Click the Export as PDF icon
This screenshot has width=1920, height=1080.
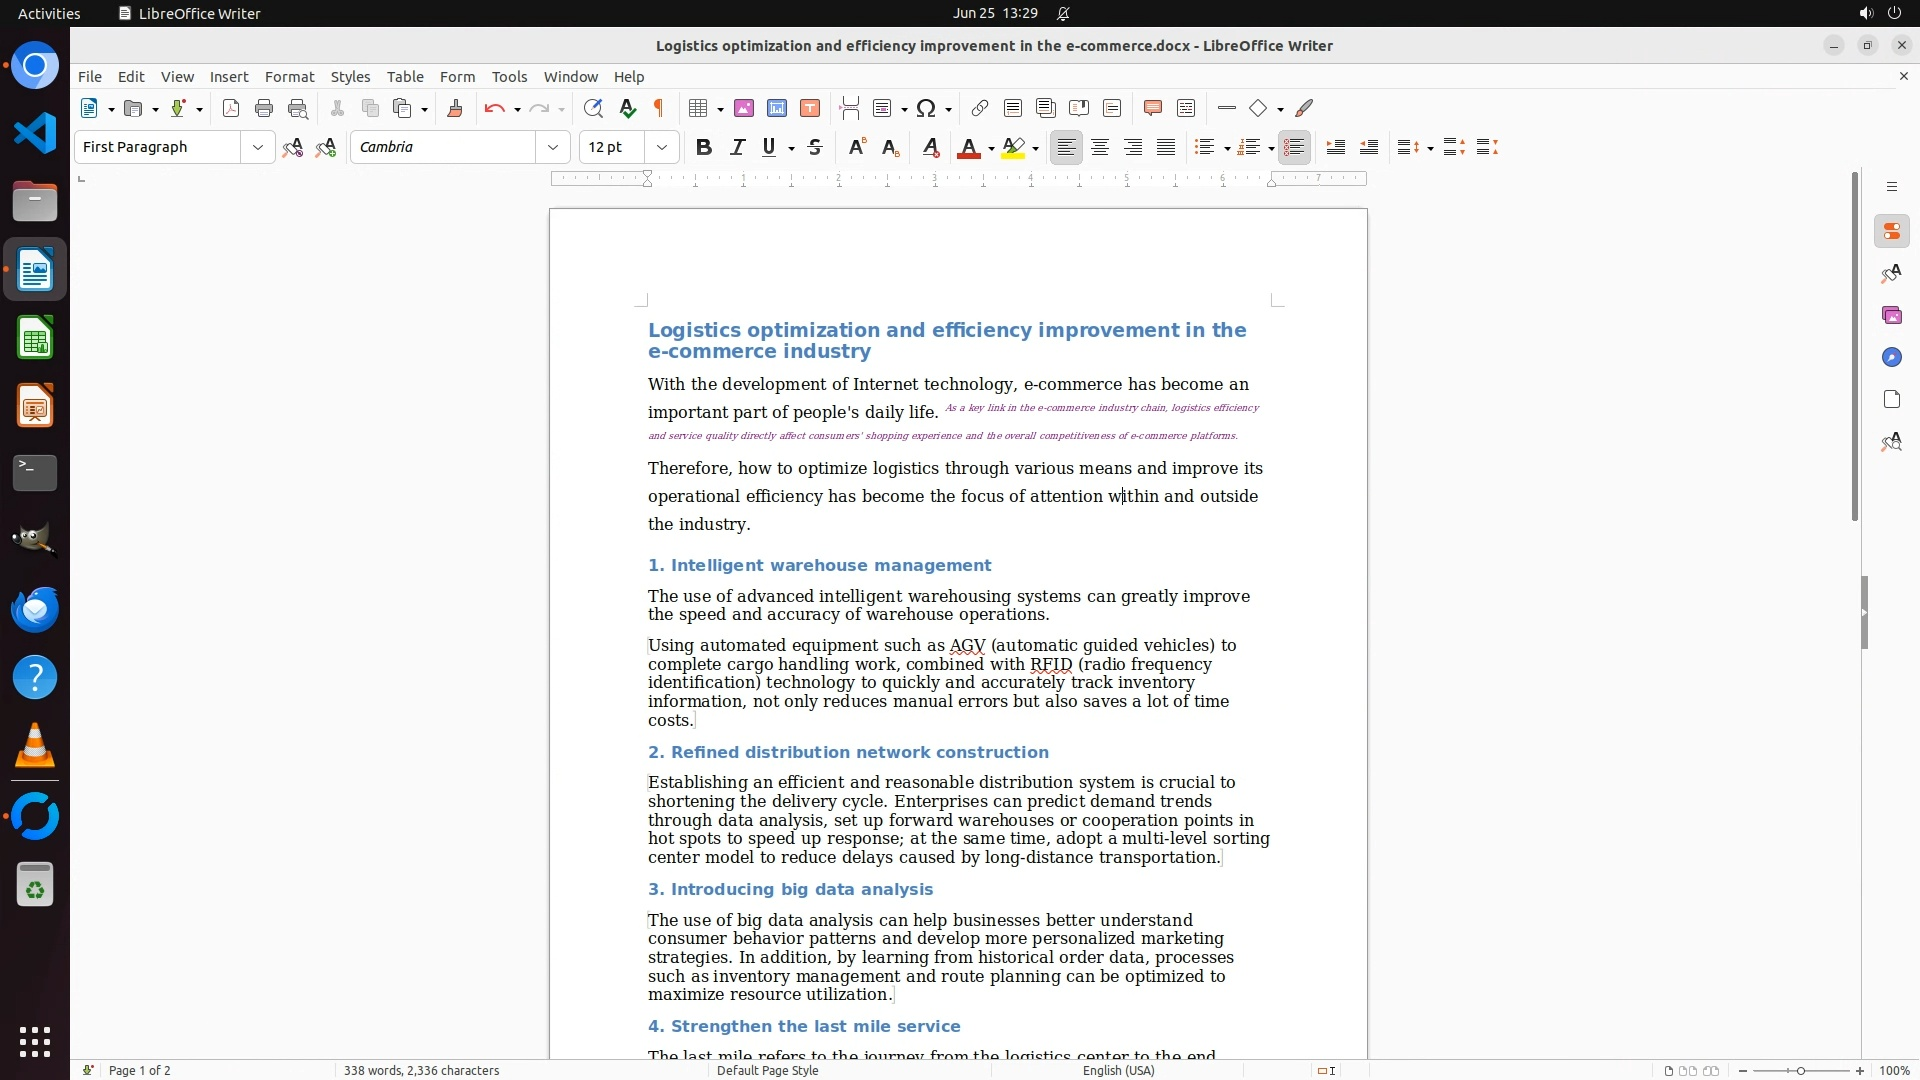[231, 108]
